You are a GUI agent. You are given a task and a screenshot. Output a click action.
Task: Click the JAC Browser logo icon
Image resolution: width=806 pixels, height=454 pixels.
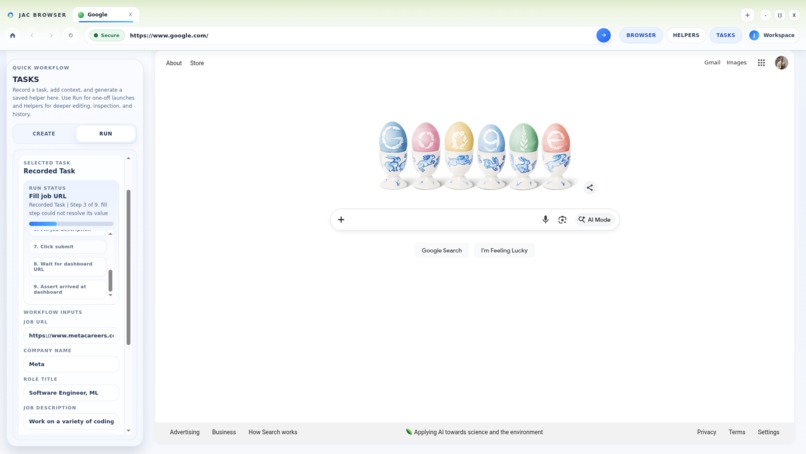coord(10,15)
